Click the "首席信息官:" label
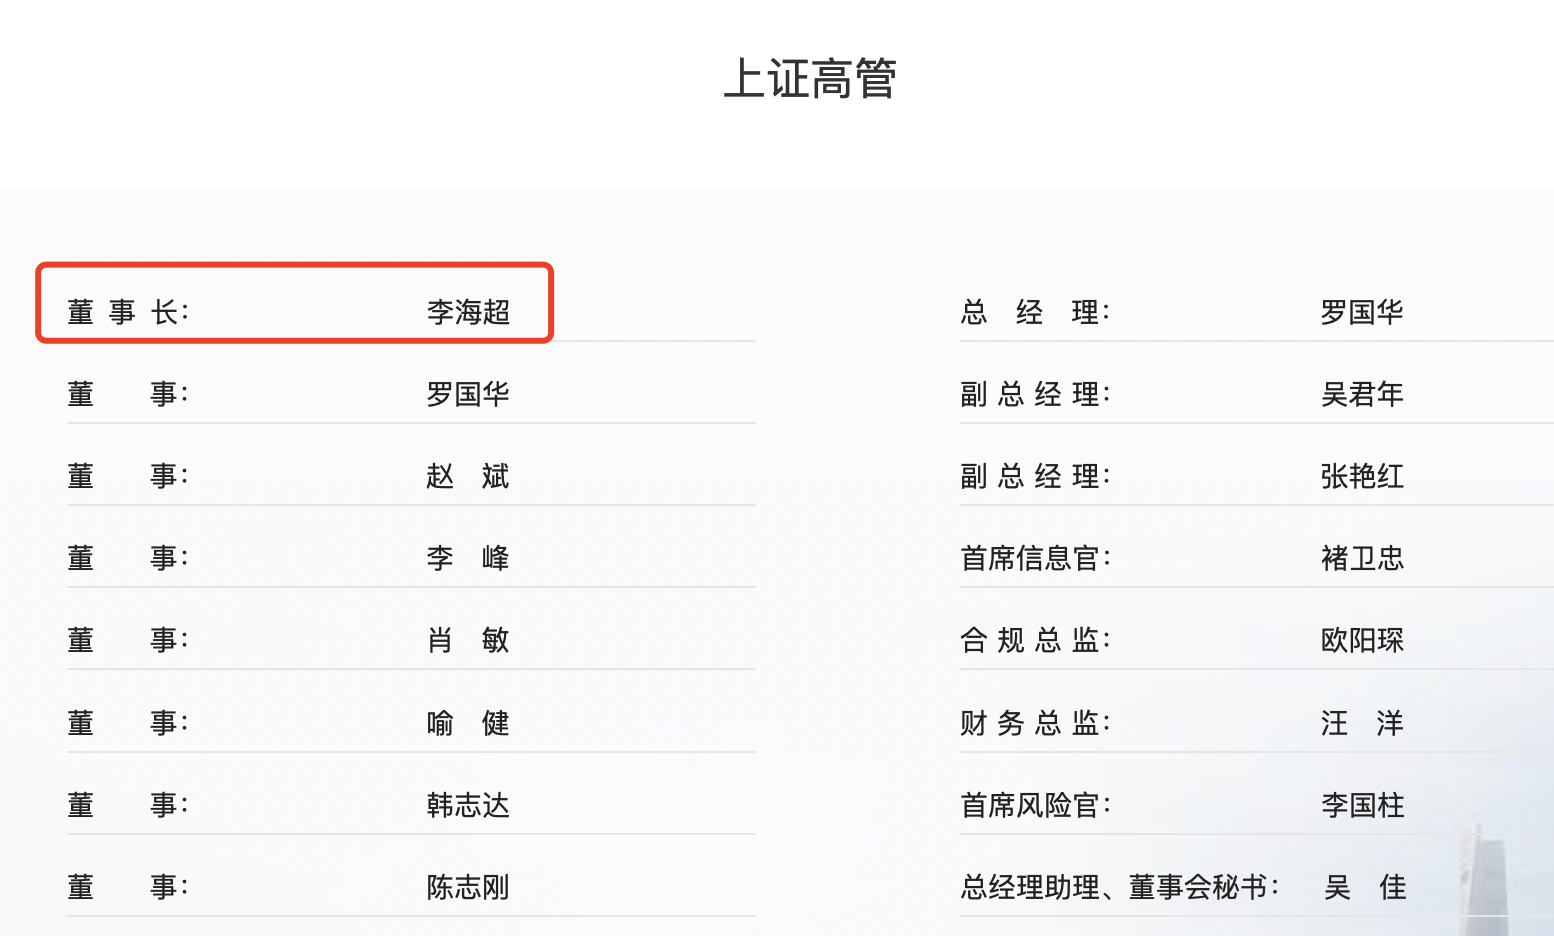 coord(1035,558)
